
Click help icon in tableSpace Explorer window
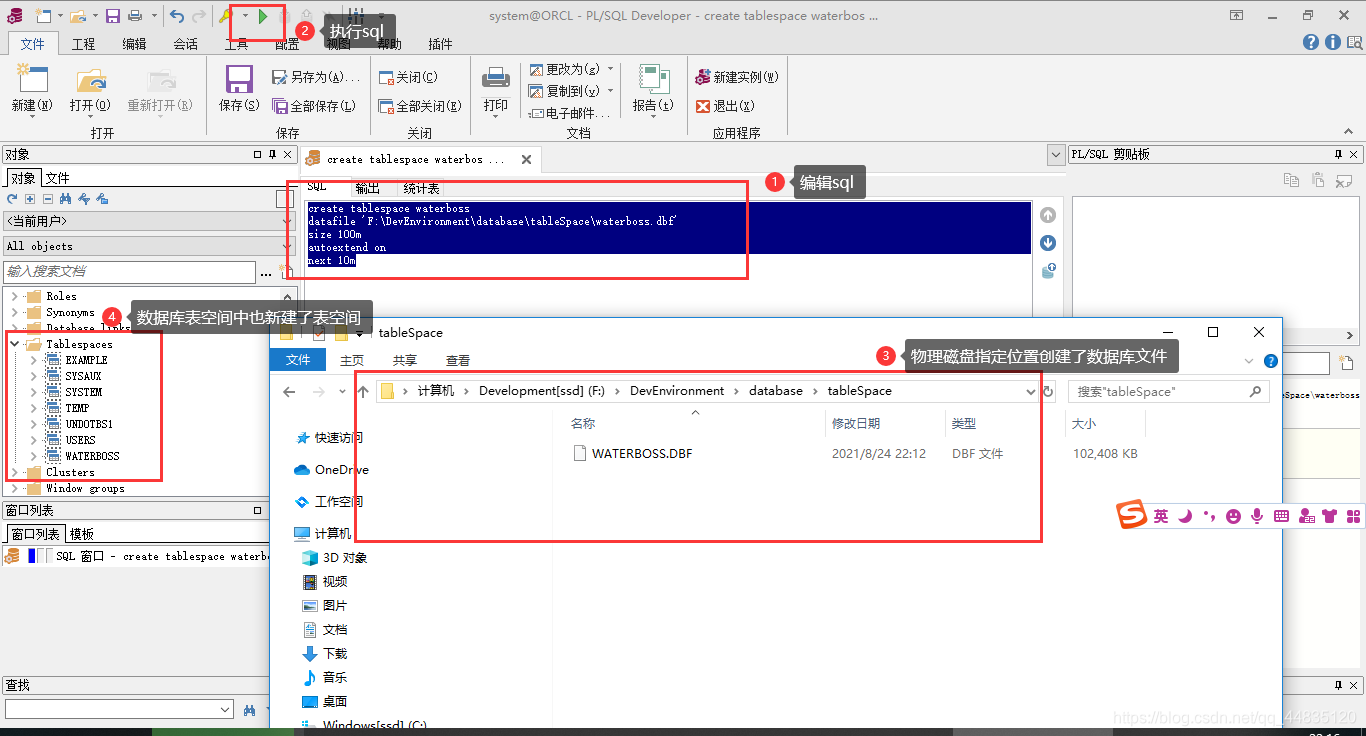(x=1271, y=361)
